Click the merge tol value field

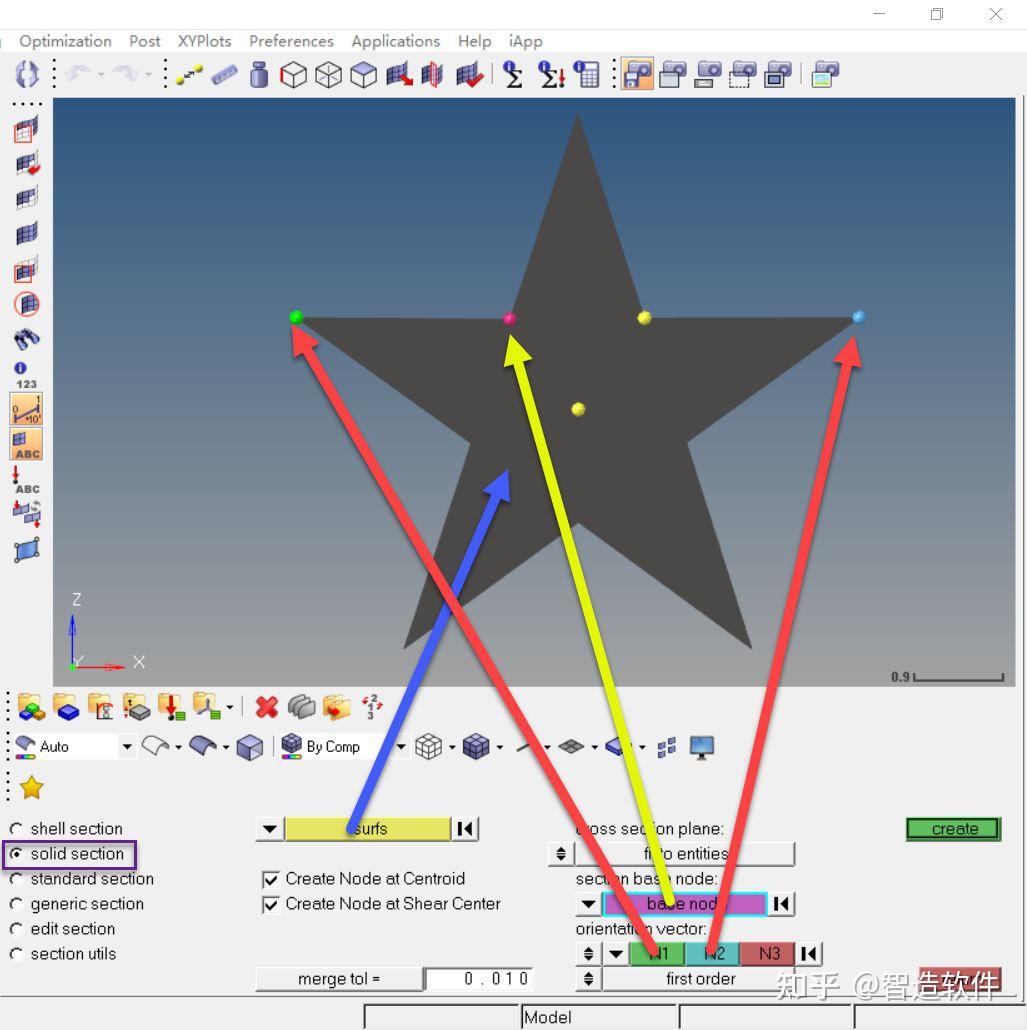(x=478, y=979)
